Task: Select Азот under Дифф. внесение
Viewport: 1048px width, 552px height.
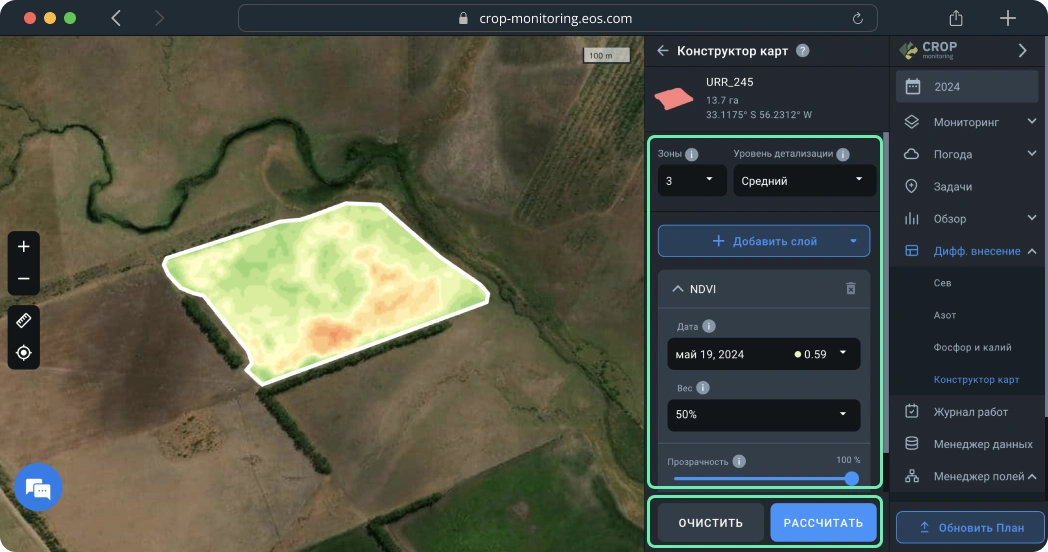Action: (x=945, y=315)
